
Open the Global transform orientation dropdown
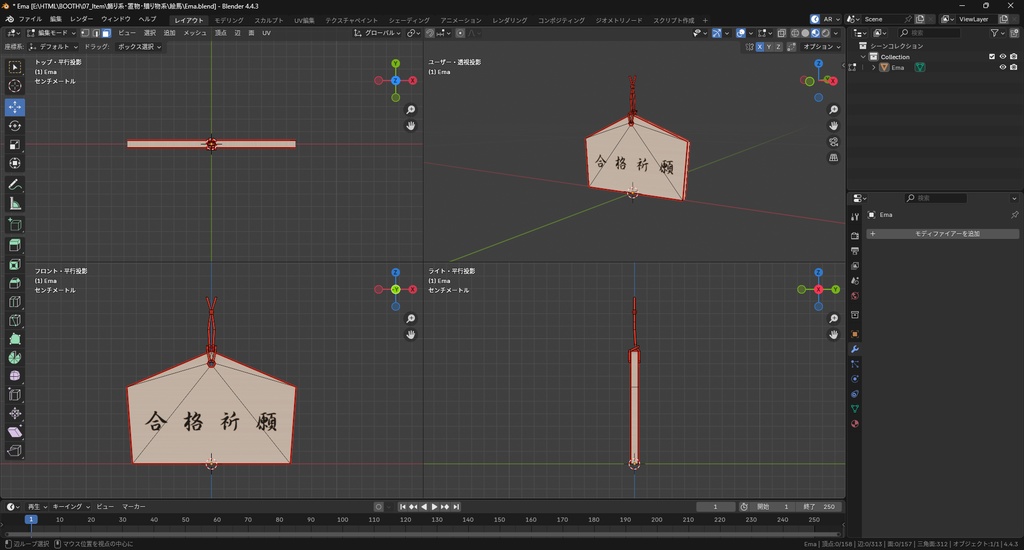pyautogui.click(x=377, y=33)
